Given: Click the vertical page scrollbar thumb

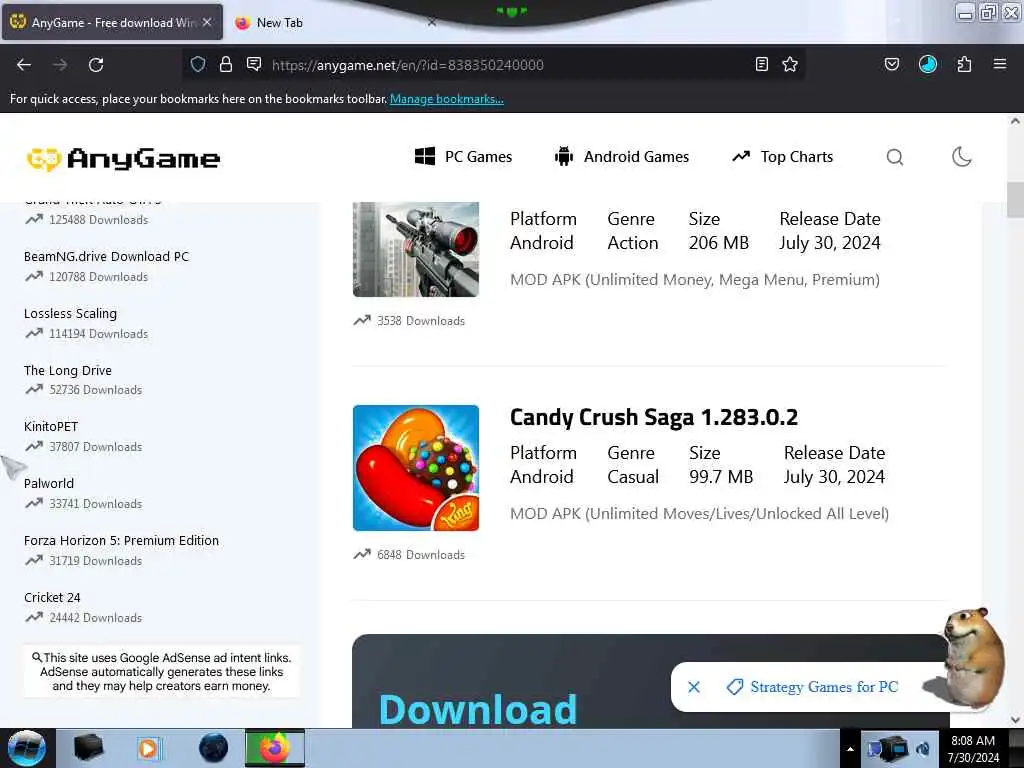Looking at the screenshot, I should (x=1015, y=199).
